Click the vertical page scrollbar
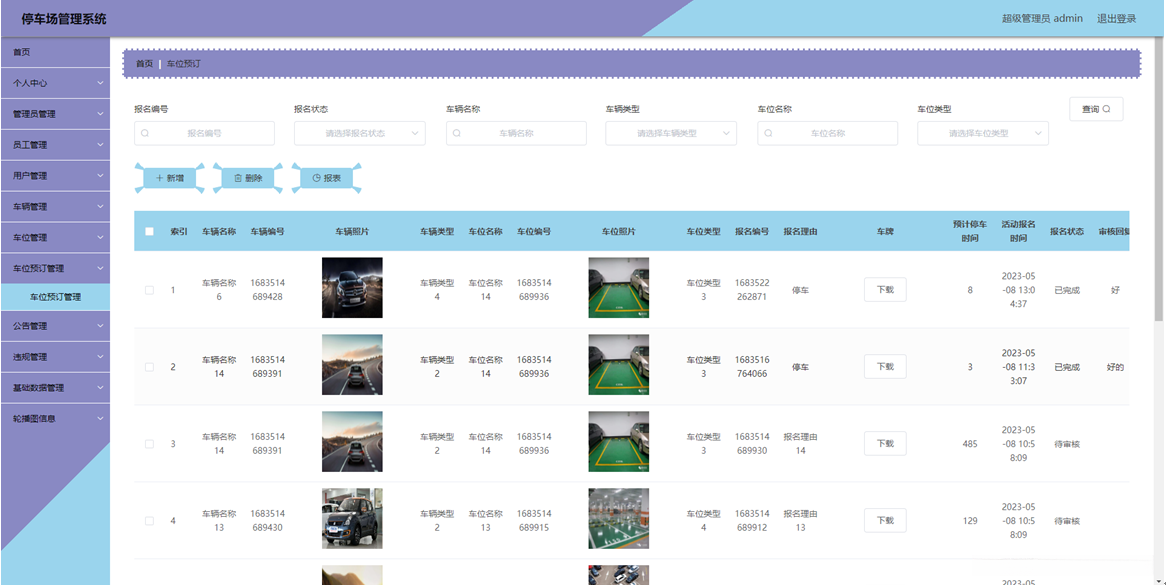Viewport: 1166px width, 585px height. [1159, 178]
